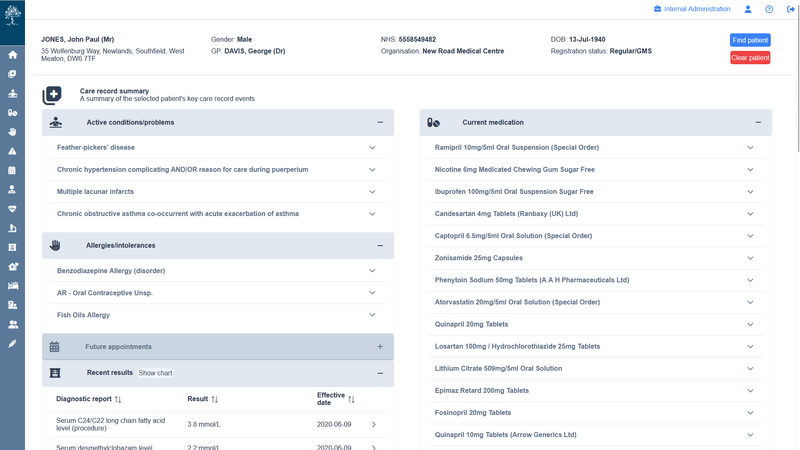The width and height of the screenshot is (800, 450).
Task: Click the Care record summary header icon
Action: click(52, 95)
